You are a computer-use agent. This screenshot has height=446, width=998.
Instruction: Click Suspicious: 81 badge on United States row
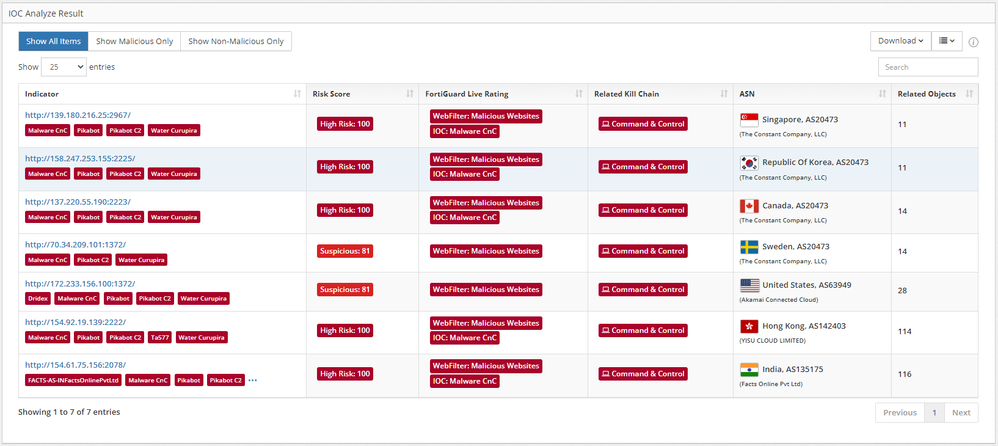click(345, 290)
